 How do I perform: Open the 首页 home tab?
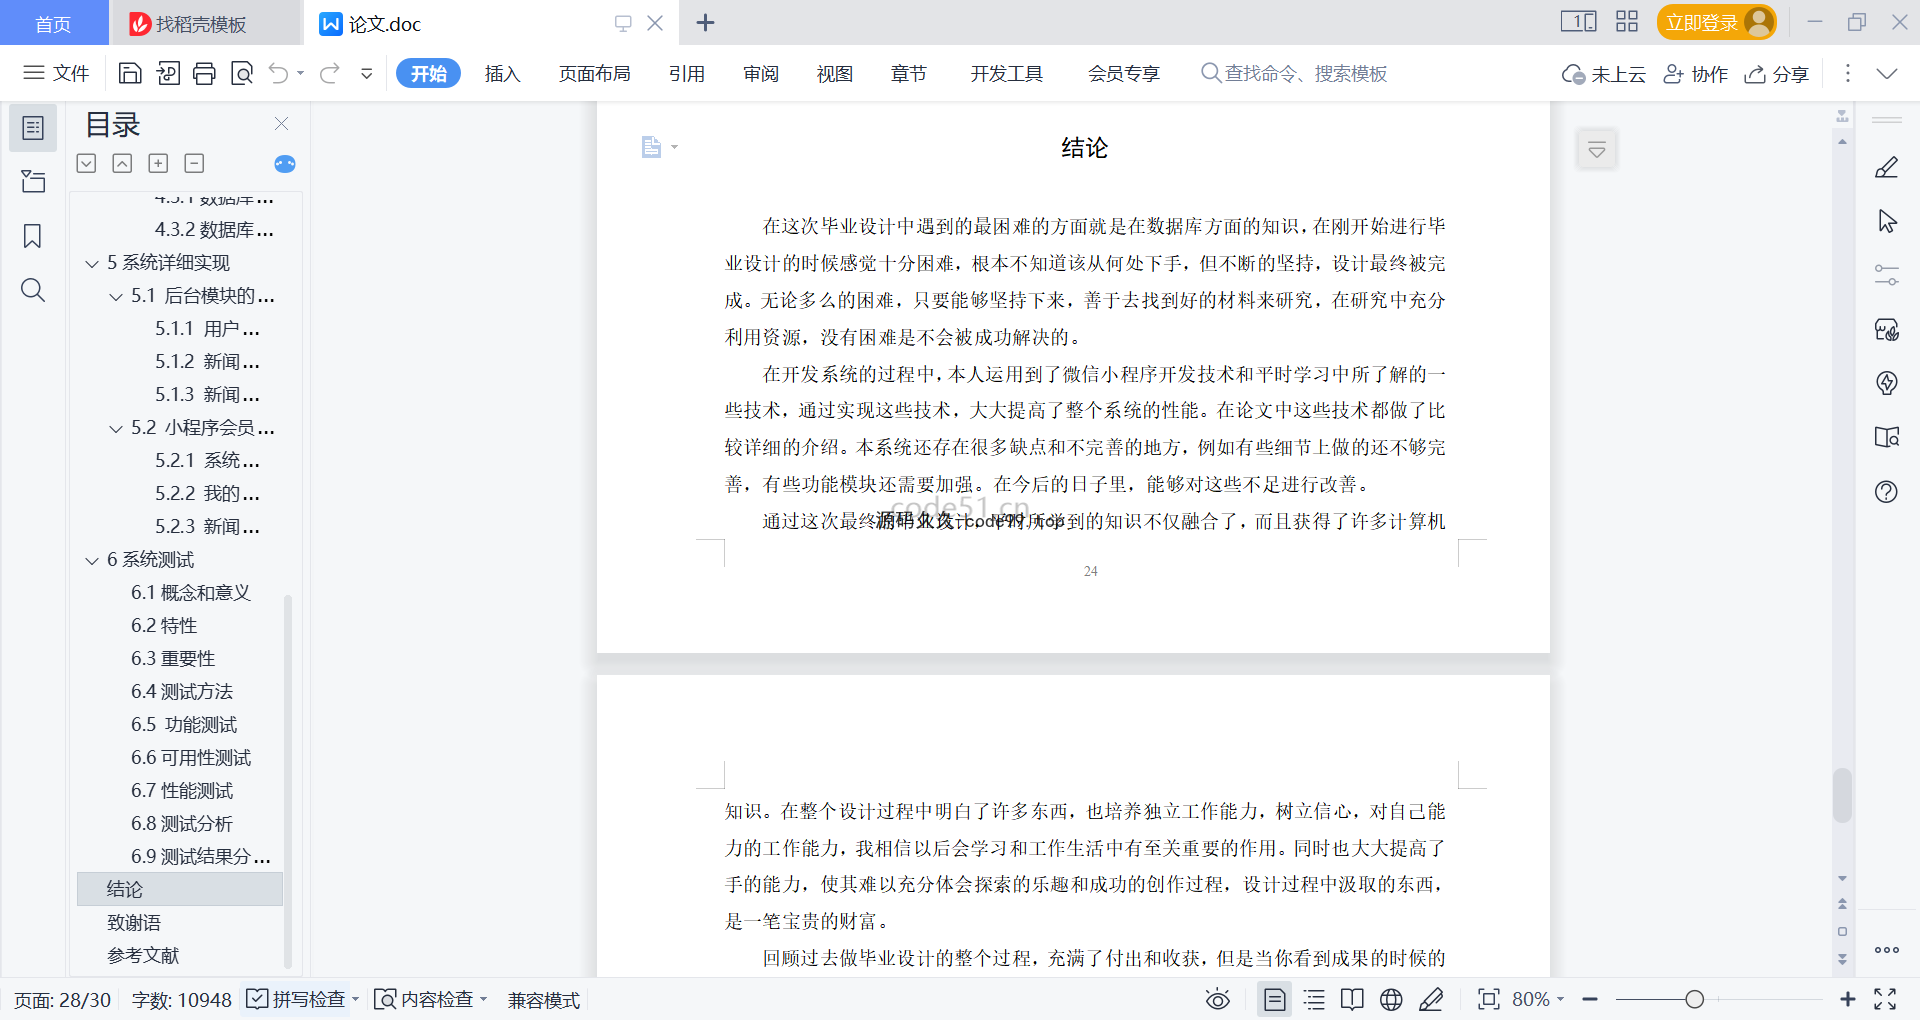pos(53,23)
